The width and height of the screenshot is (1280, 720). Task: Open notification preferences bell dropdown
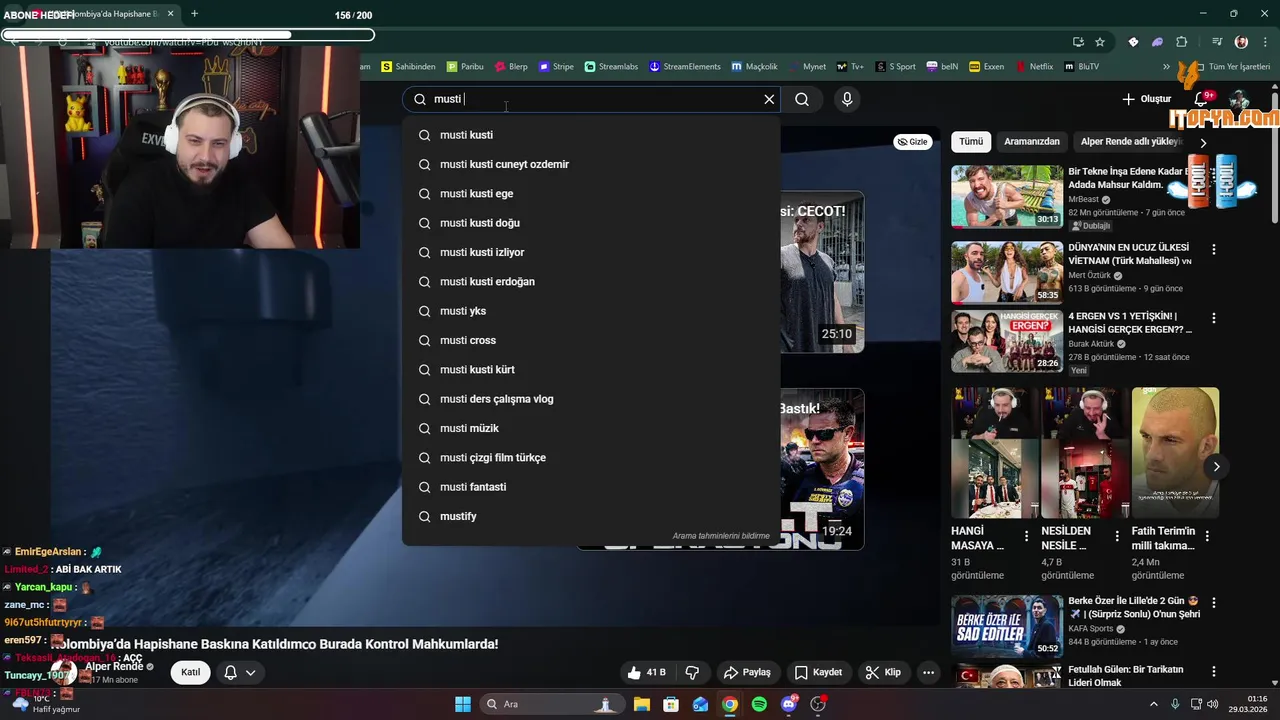(x=240, y=672)
